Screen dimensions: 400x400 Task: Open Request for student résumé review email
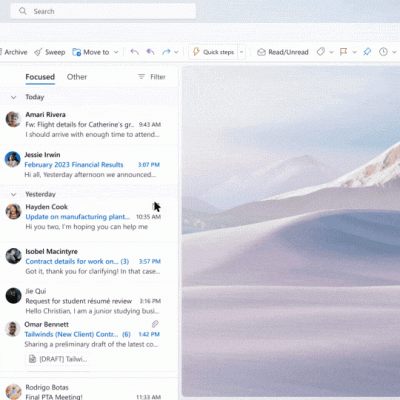point(89,301)
